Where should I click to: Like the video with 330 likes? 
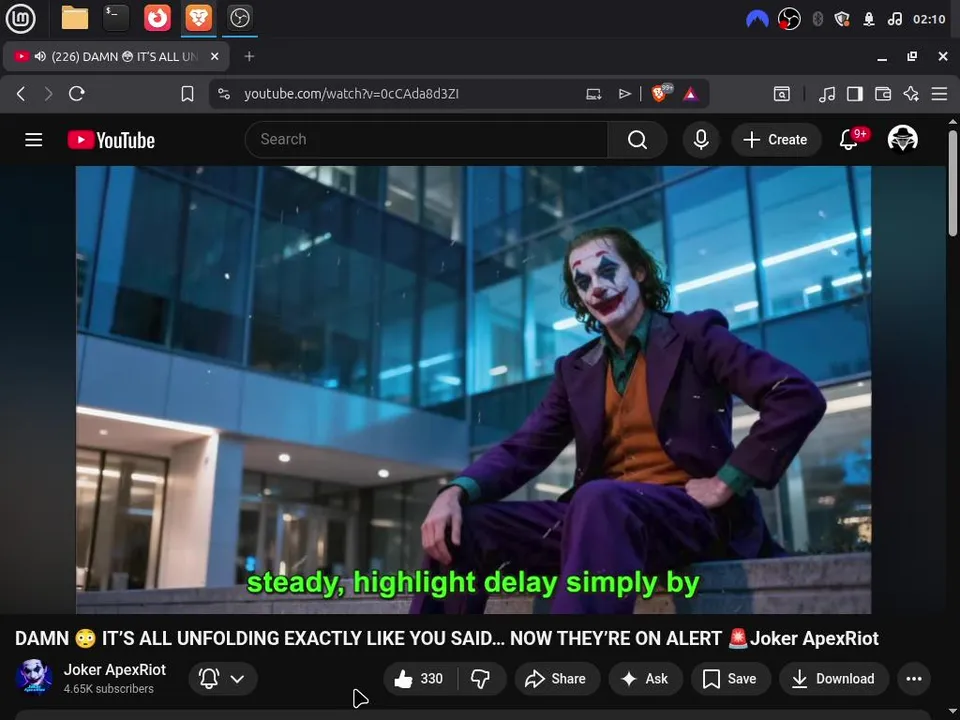click(x=419, y=678)
